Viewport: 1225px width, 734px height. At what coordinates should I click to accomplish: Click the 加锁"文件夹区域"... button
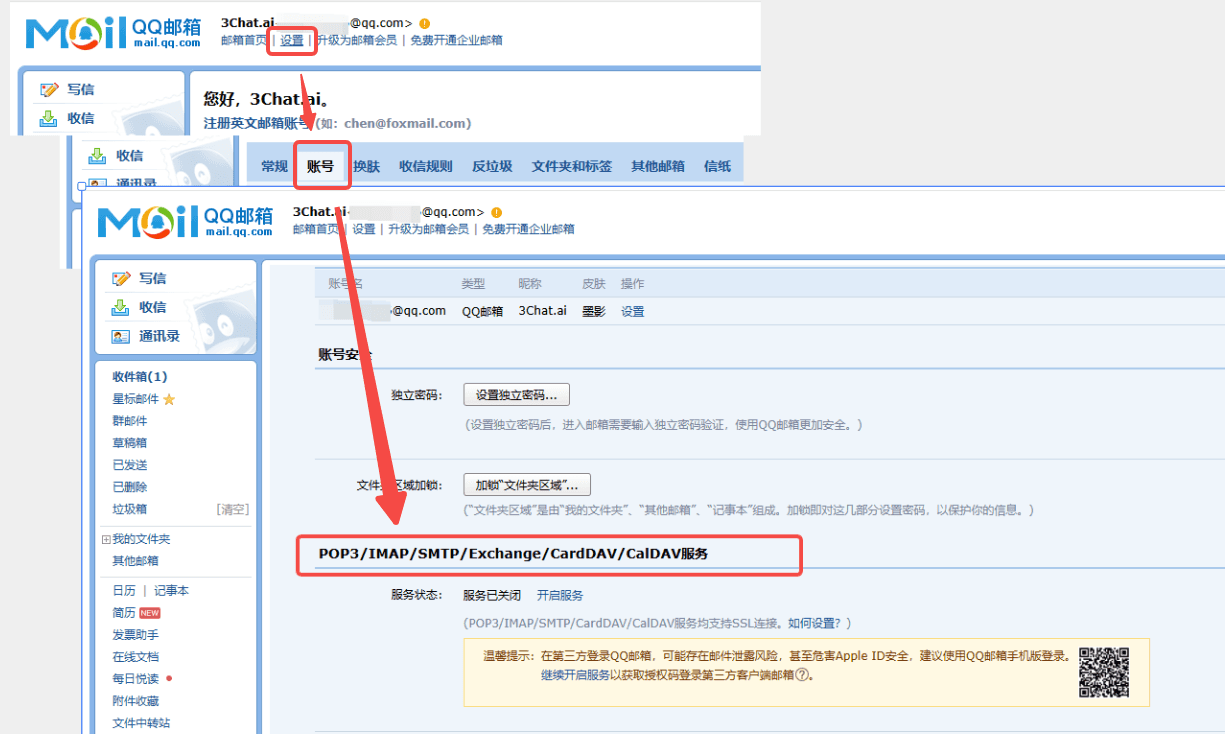pyautogui.click(x=527, y=485)
